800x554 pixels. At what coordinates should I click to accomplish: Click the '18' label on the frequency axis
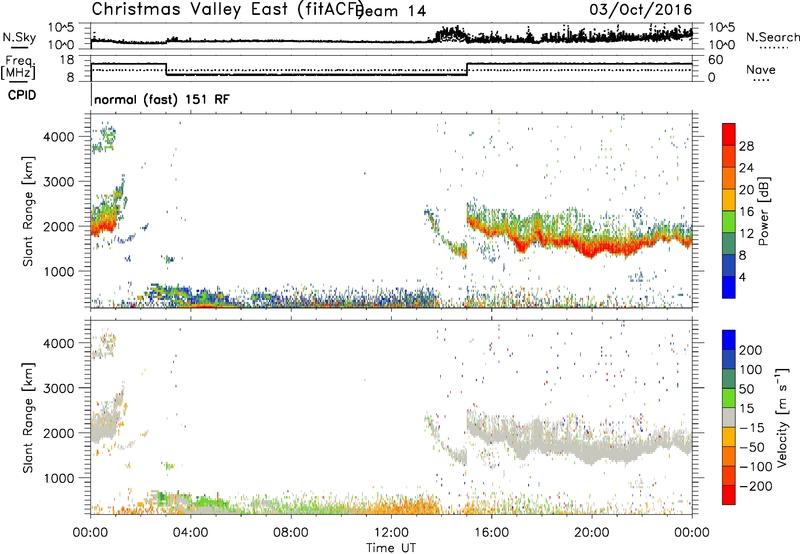67,60
